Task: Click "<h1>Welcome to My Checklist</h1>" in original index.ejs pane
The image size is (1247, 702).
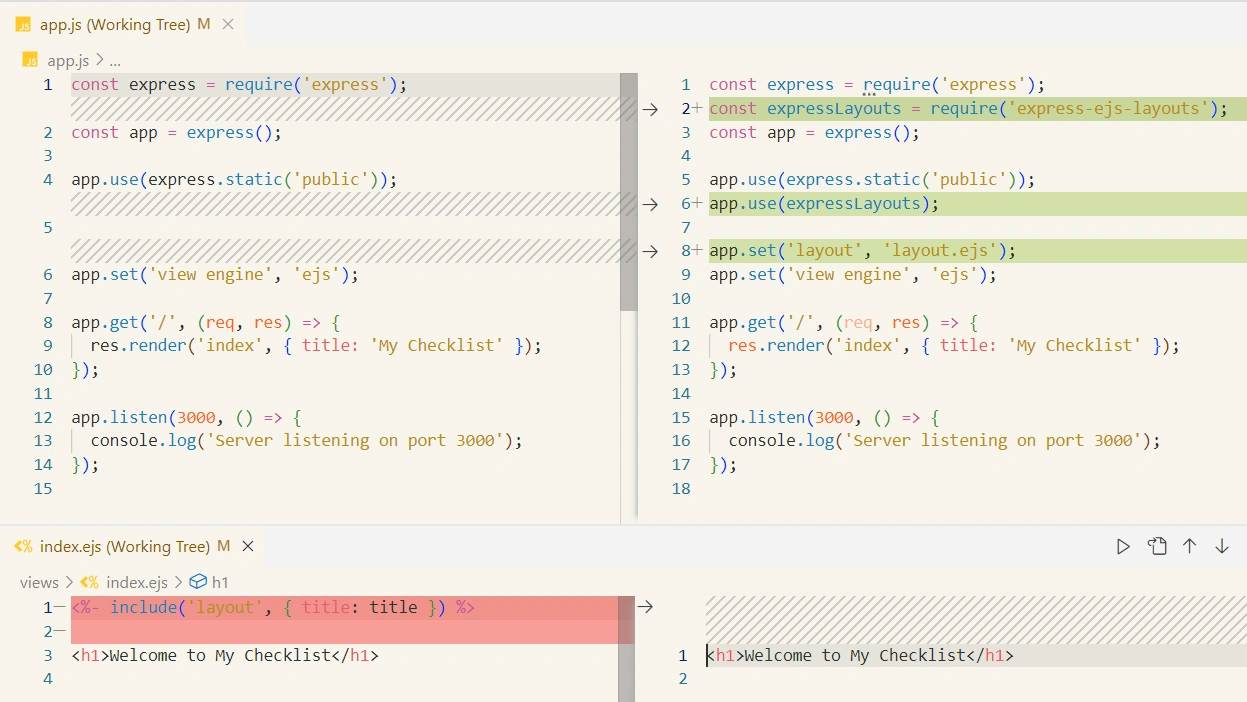Action: (x=225, y=656)
